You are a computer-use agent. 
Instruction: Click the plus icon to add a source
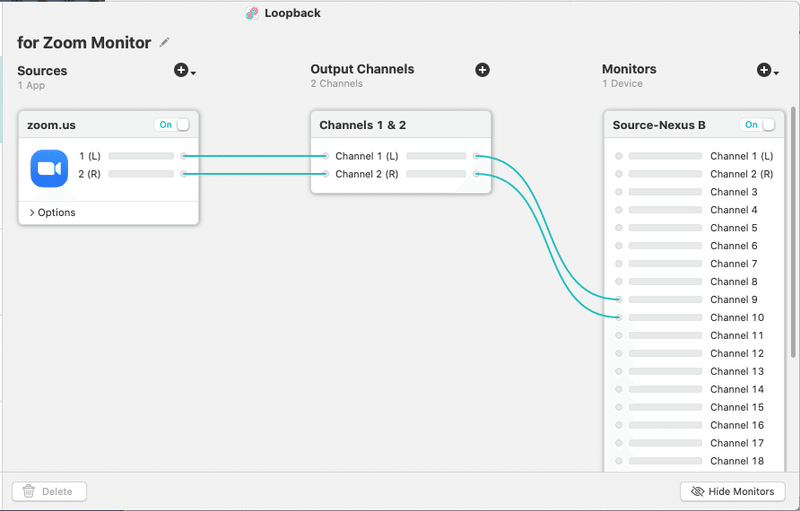tap(181, 71)
